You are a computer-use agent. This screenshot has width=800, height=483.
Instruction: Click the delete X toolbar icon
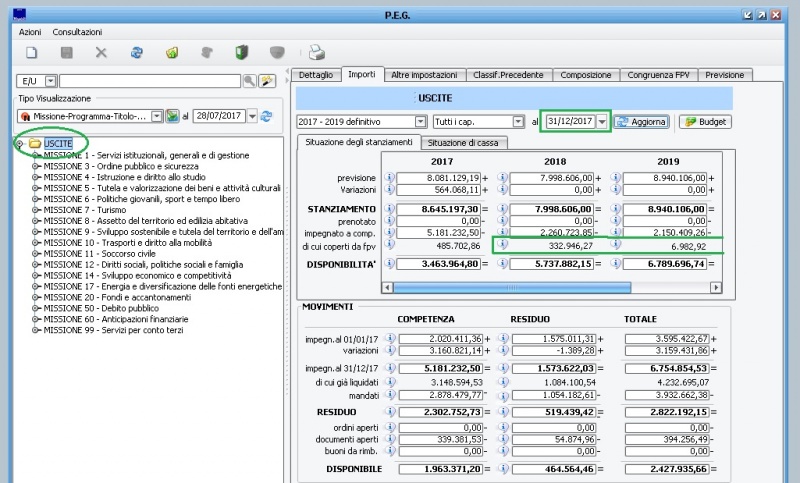[101, 52]
